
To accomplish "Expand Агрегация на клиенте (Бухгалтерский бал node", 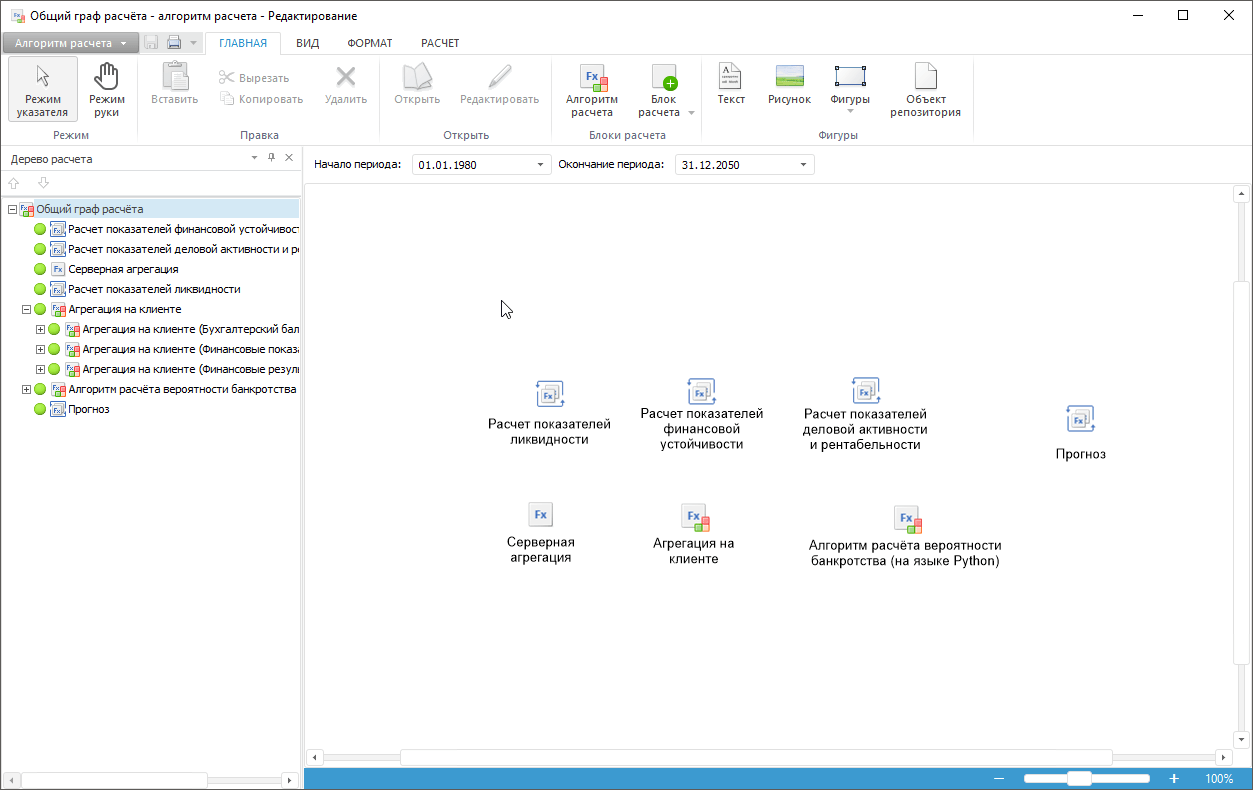I will [40, 329].
